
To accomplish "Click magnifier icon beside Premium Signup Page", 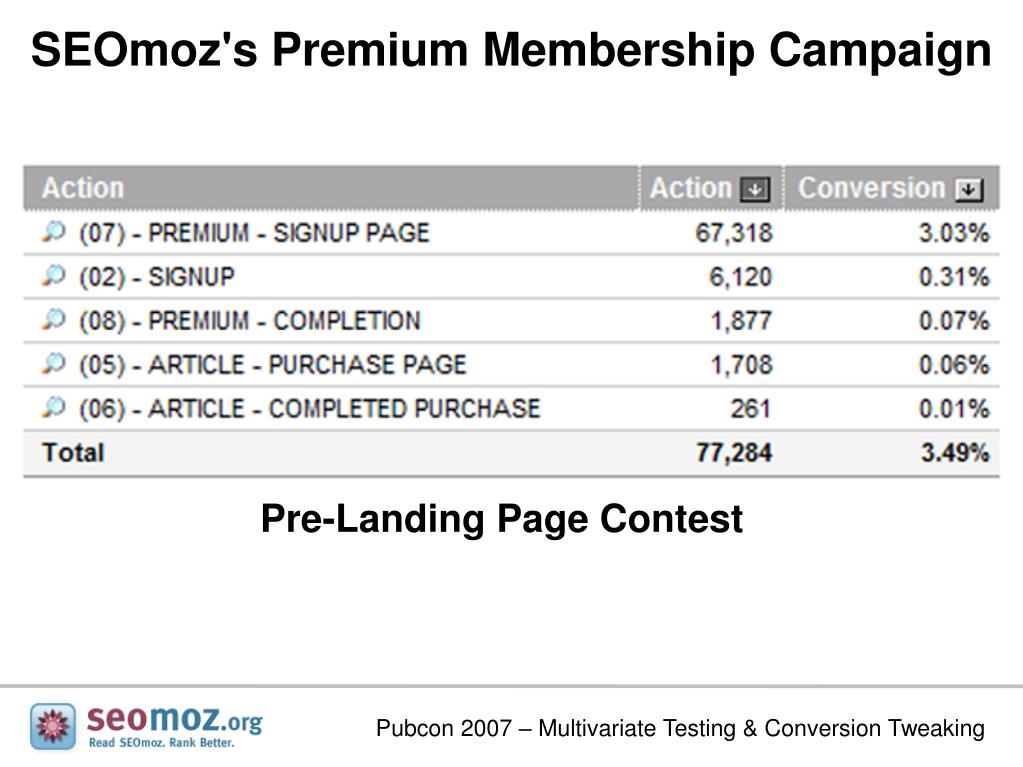I will pyautogui.click(x=54, y=232).
